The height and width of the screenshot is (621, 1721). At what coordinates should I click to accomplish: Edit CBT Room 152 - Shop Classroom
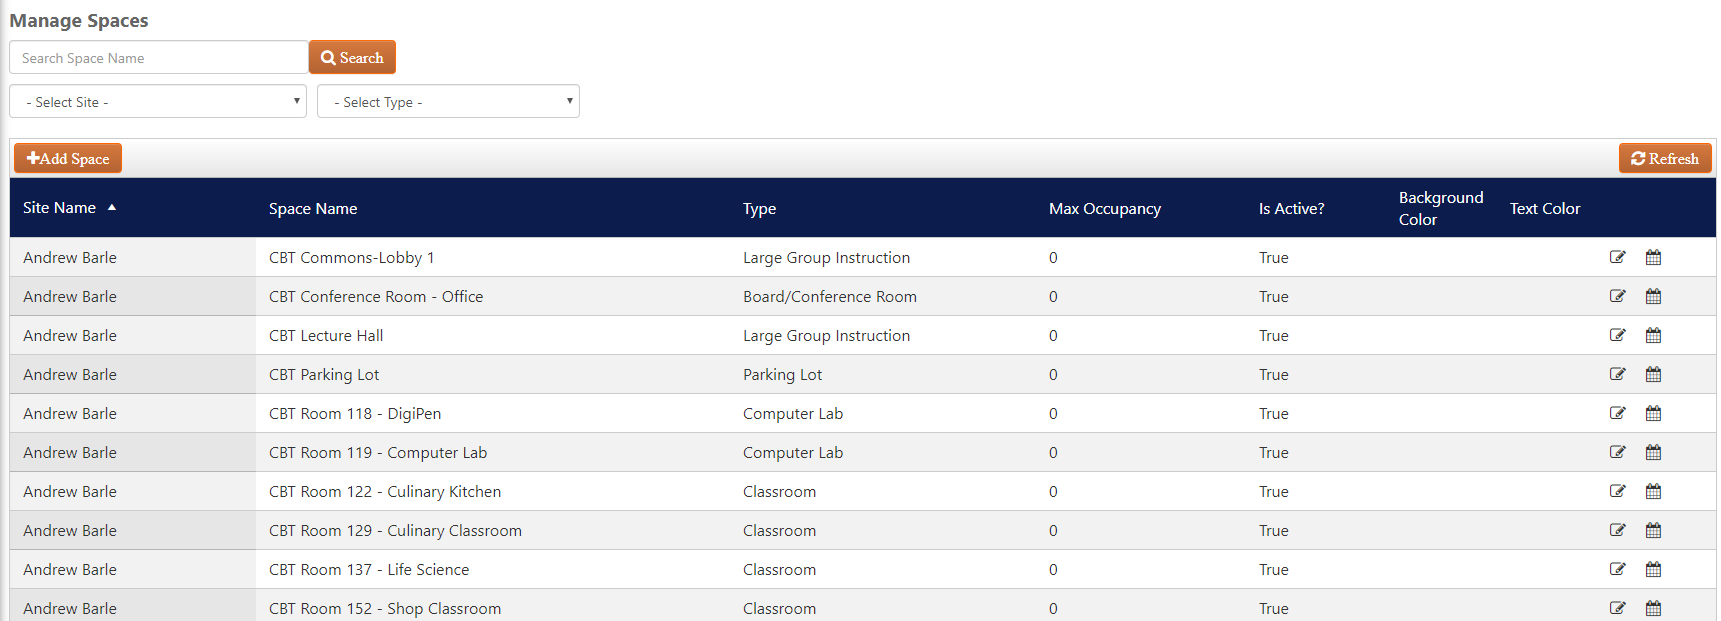(x=1617, y=608)
